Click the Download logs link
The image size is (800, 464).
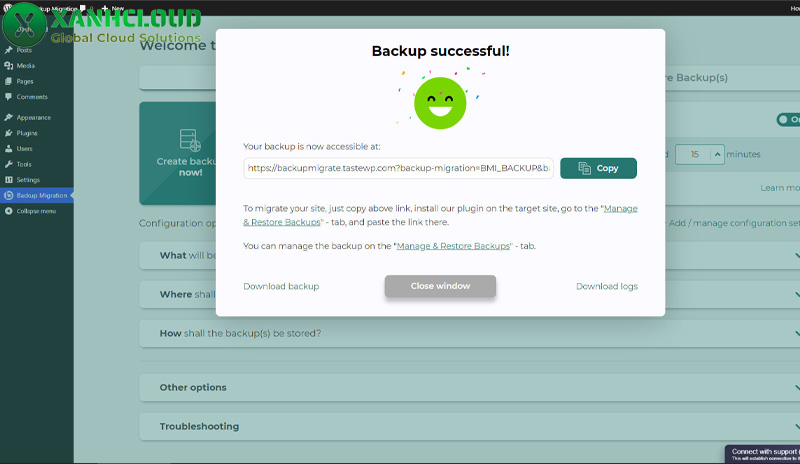[x=607, y=286]
